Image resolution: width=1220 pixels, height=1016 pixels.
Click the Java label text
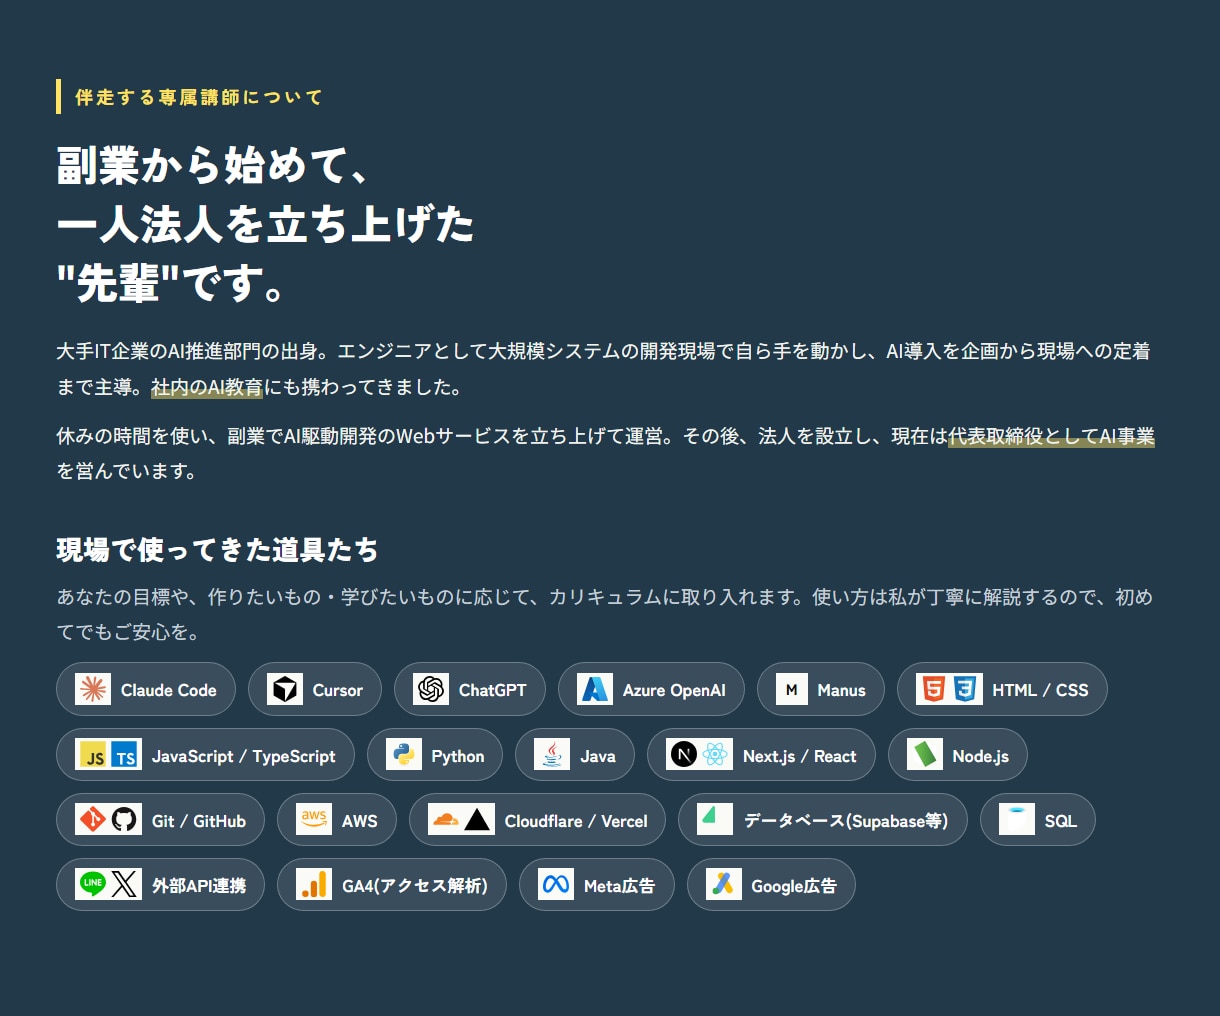pyautogui.click(x=598, y=756)
